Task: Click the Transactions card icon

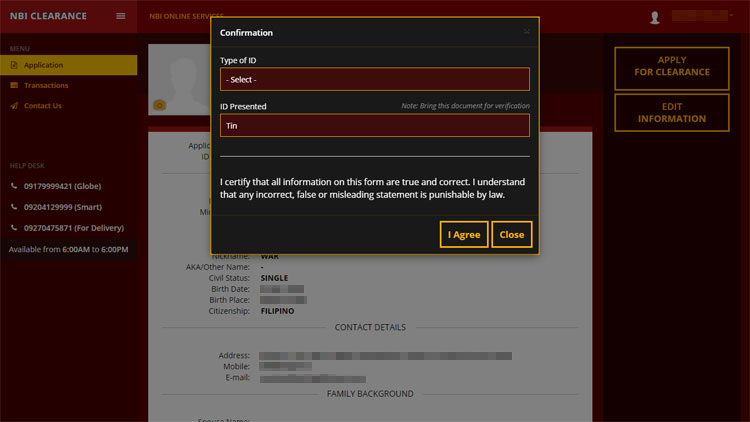Action: tap(14, 85)
